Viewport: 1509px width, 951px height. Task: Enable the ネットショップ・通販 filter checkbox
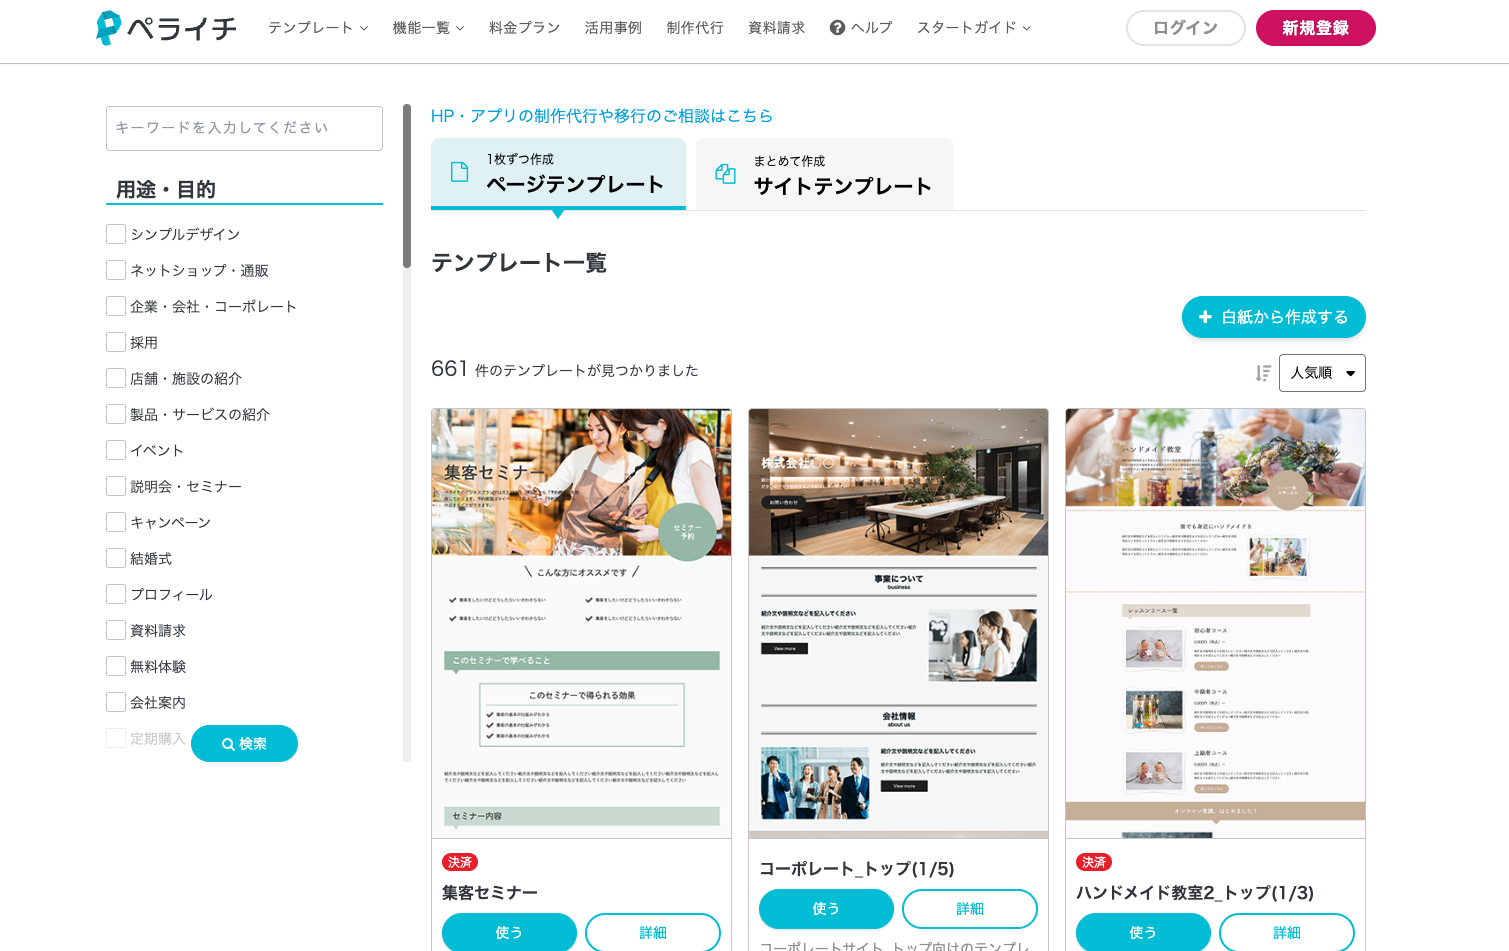(x=116, y=270)
